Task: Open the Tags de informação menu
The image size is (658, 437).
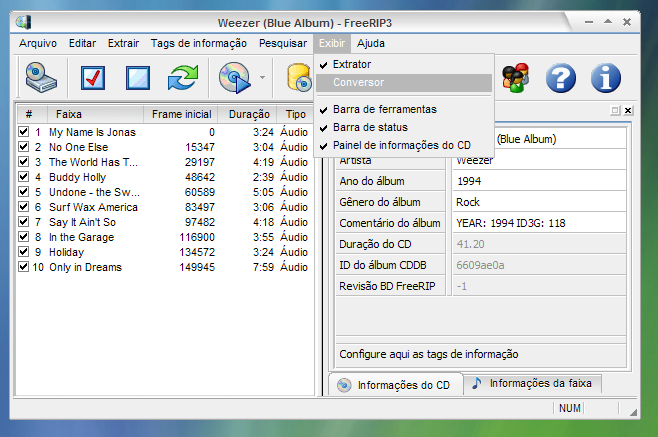Action: coord(199,43)
